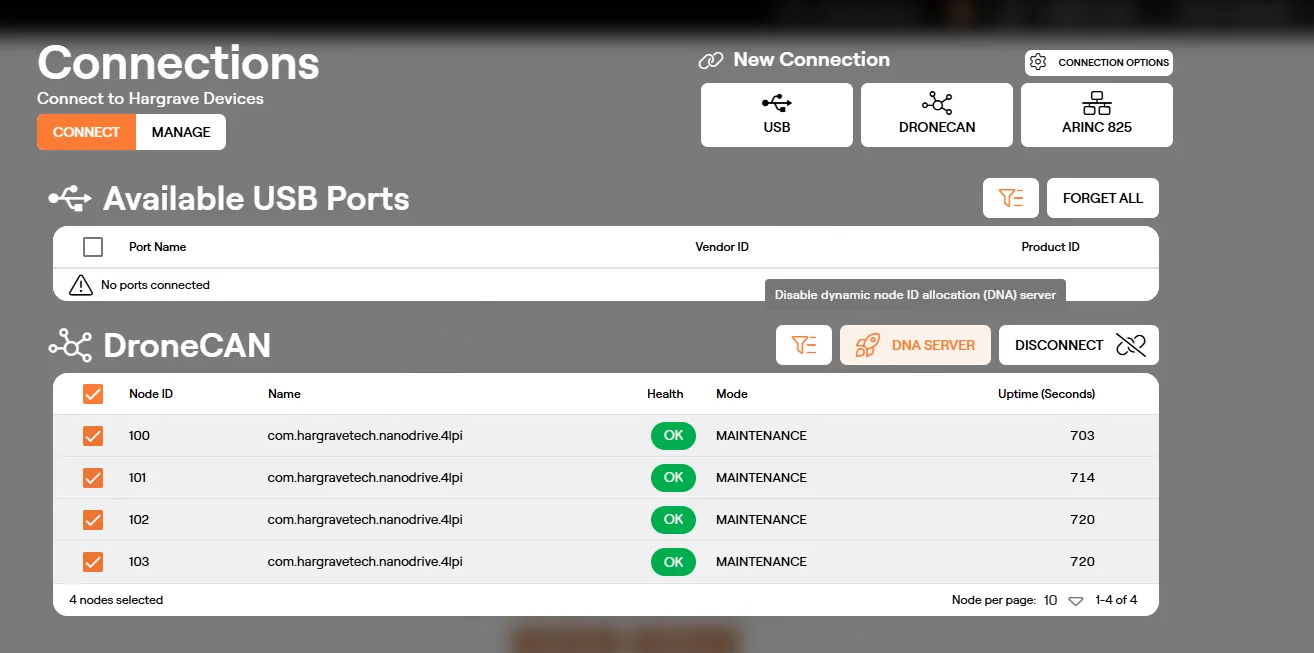Open the USB ports filter icon
This screenshot has height=653, width=1314.
tap(1011, 198)
